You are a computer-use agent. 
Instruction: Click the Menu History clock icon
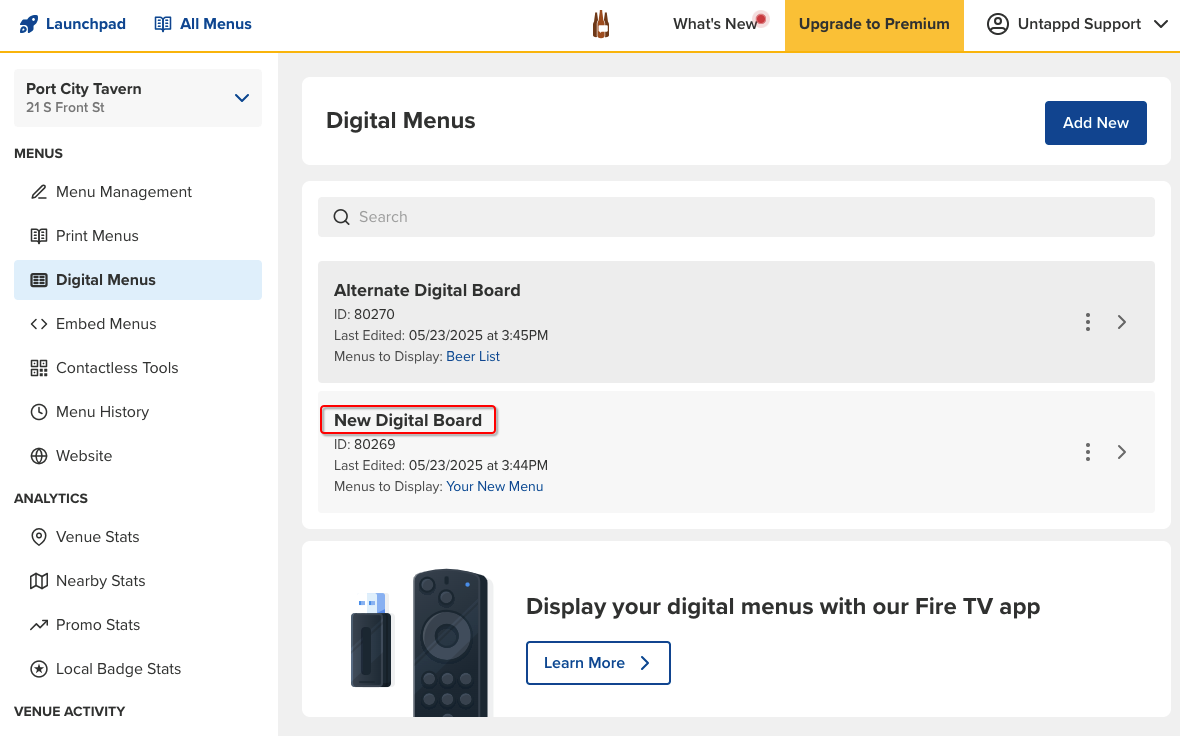(x=38, y=412)
